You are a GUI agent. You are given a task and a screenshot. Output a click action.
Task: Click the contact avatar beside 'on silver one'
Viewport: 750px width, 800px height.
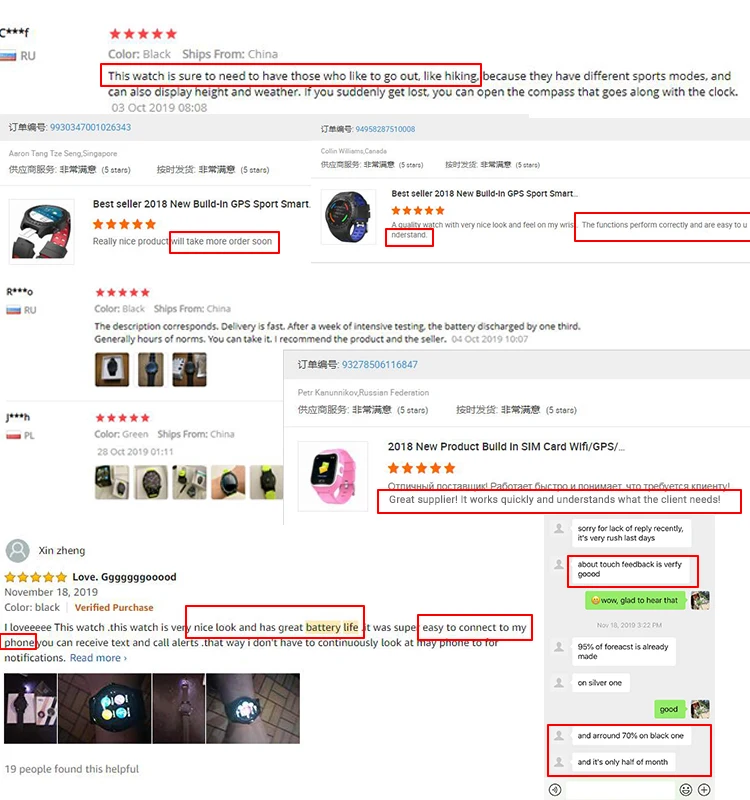(559, 683)
